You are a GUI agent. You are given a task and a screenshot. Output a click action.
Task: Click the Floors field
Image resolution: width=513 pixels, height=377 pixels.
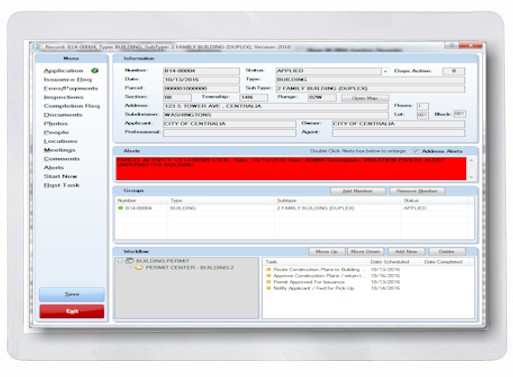pos(423,106)
